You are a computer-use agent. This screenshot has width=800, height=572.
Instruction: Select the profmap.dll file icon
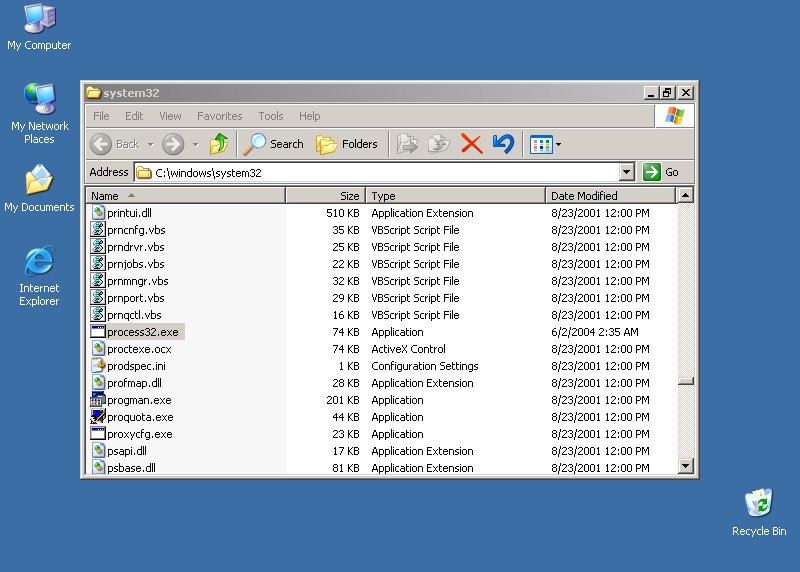98,382
